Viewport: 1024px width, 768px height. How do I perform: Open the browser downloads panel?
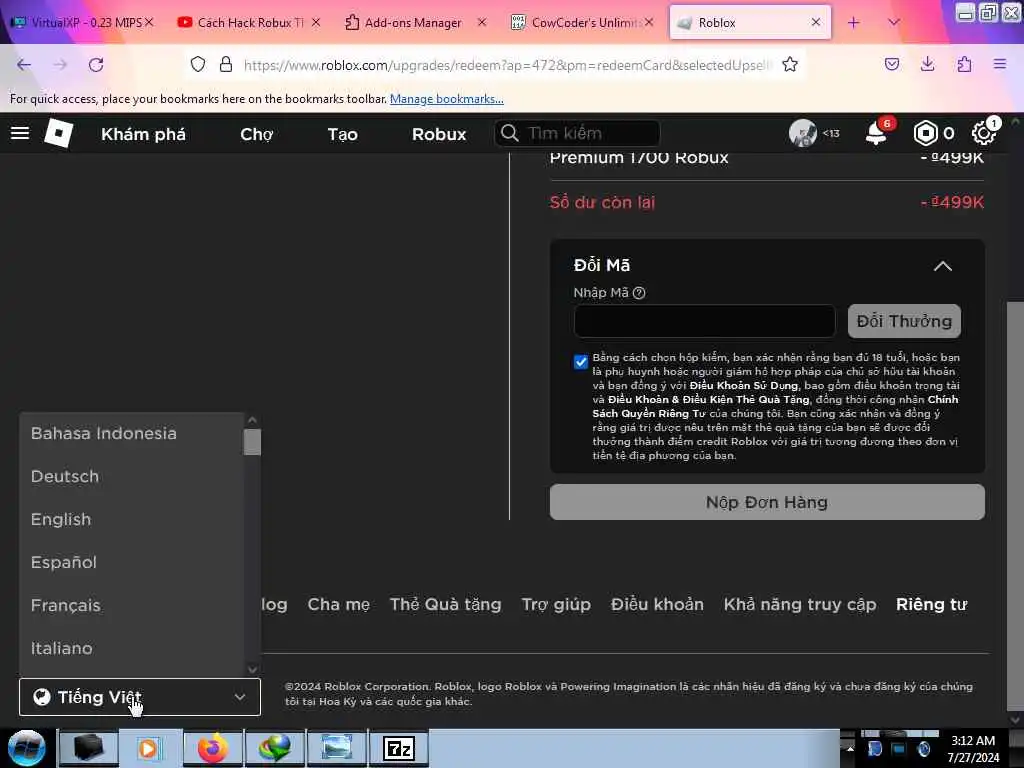coord(927,64)
